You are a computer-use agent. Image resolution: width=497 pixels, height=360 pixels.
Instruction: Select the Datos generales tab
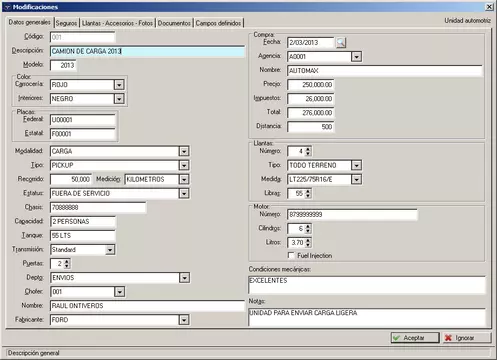(29, 22)
